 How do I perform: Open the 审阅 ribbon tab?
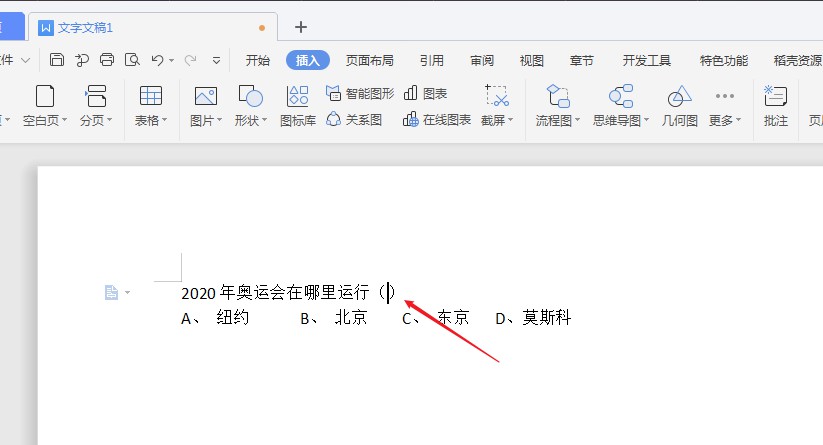(x=482, y=60)
